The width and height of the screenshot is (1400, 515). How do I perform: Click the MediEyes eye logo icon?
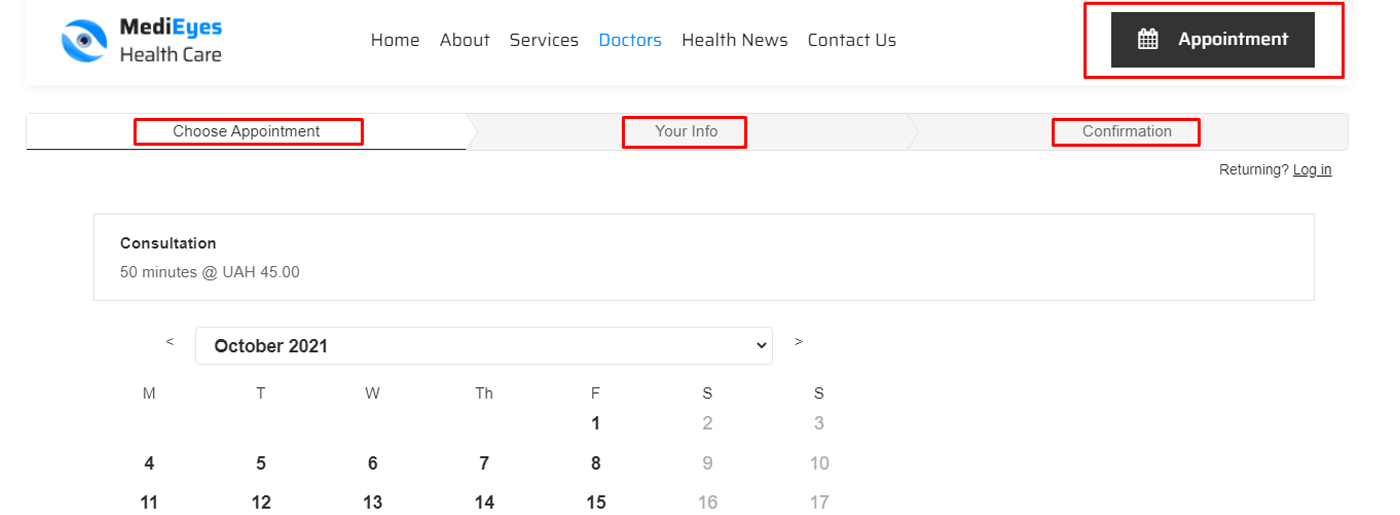84,40
